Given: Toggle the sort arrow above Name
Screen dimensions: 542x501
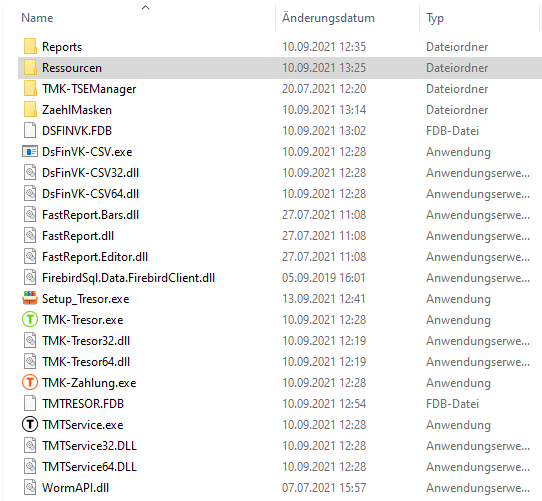Looking at the screenshot, I should coord(146,7).
